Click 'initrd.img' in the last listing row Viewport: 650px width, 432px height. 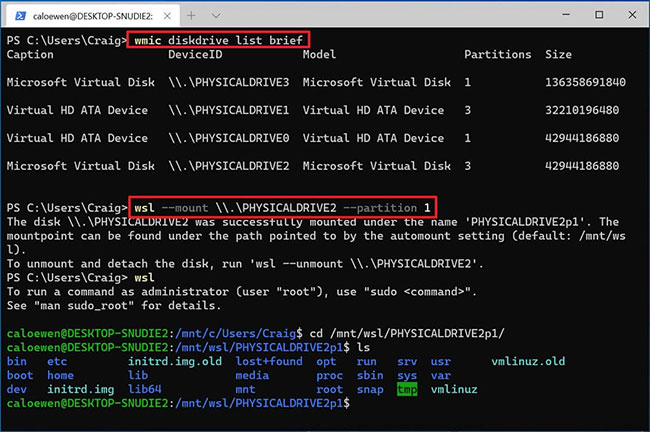click(80, 389)
